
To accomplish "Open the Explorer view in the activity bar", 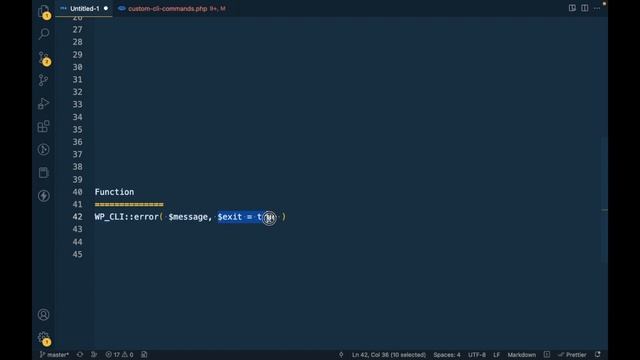I will [x=44, y=11].
